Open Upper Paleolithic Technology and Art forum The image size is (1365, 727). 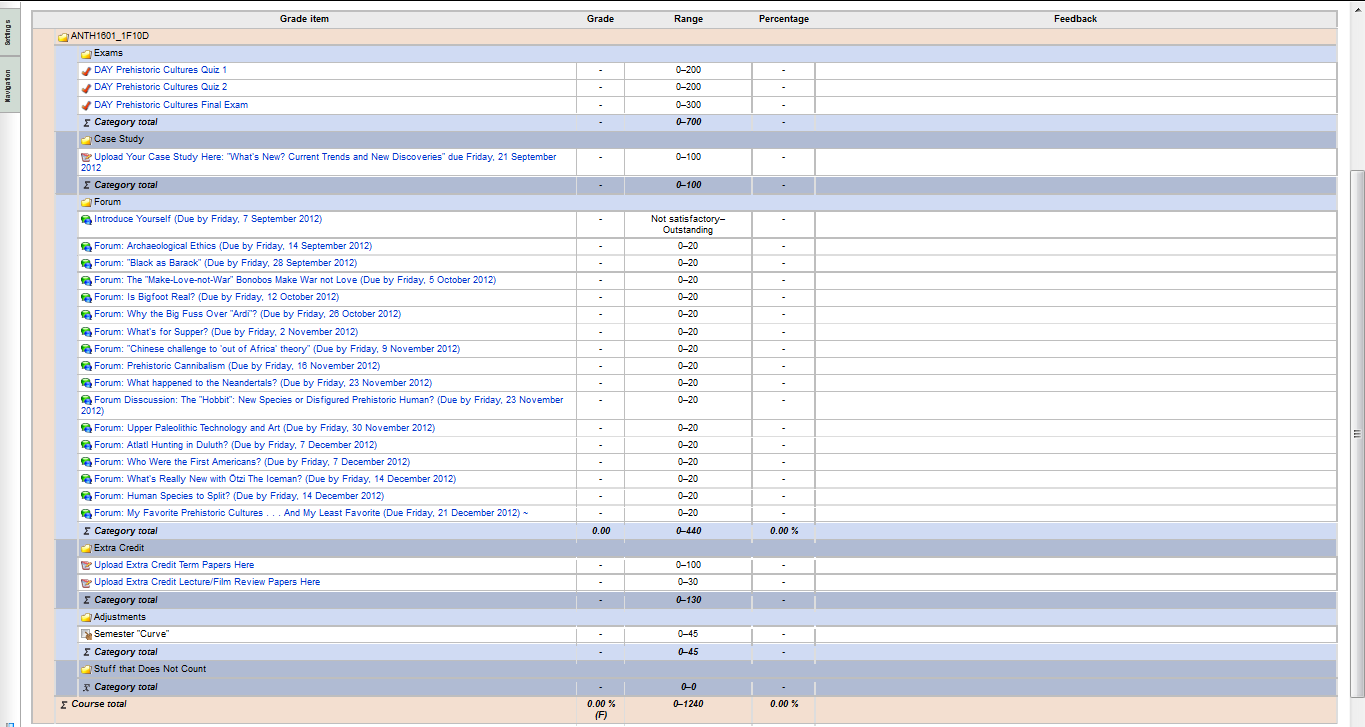coord(265,428)
